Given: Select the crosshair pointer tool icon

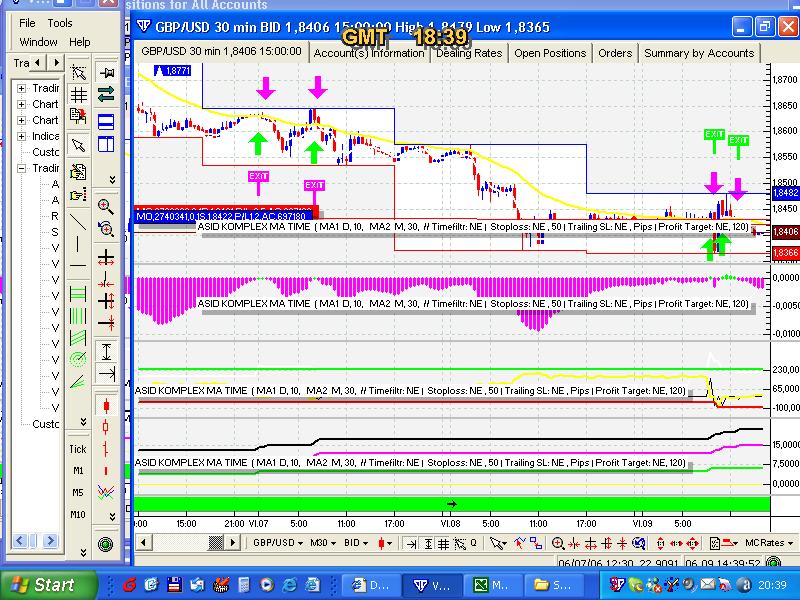Looking at the screenshot, I should tap(79, 72).
